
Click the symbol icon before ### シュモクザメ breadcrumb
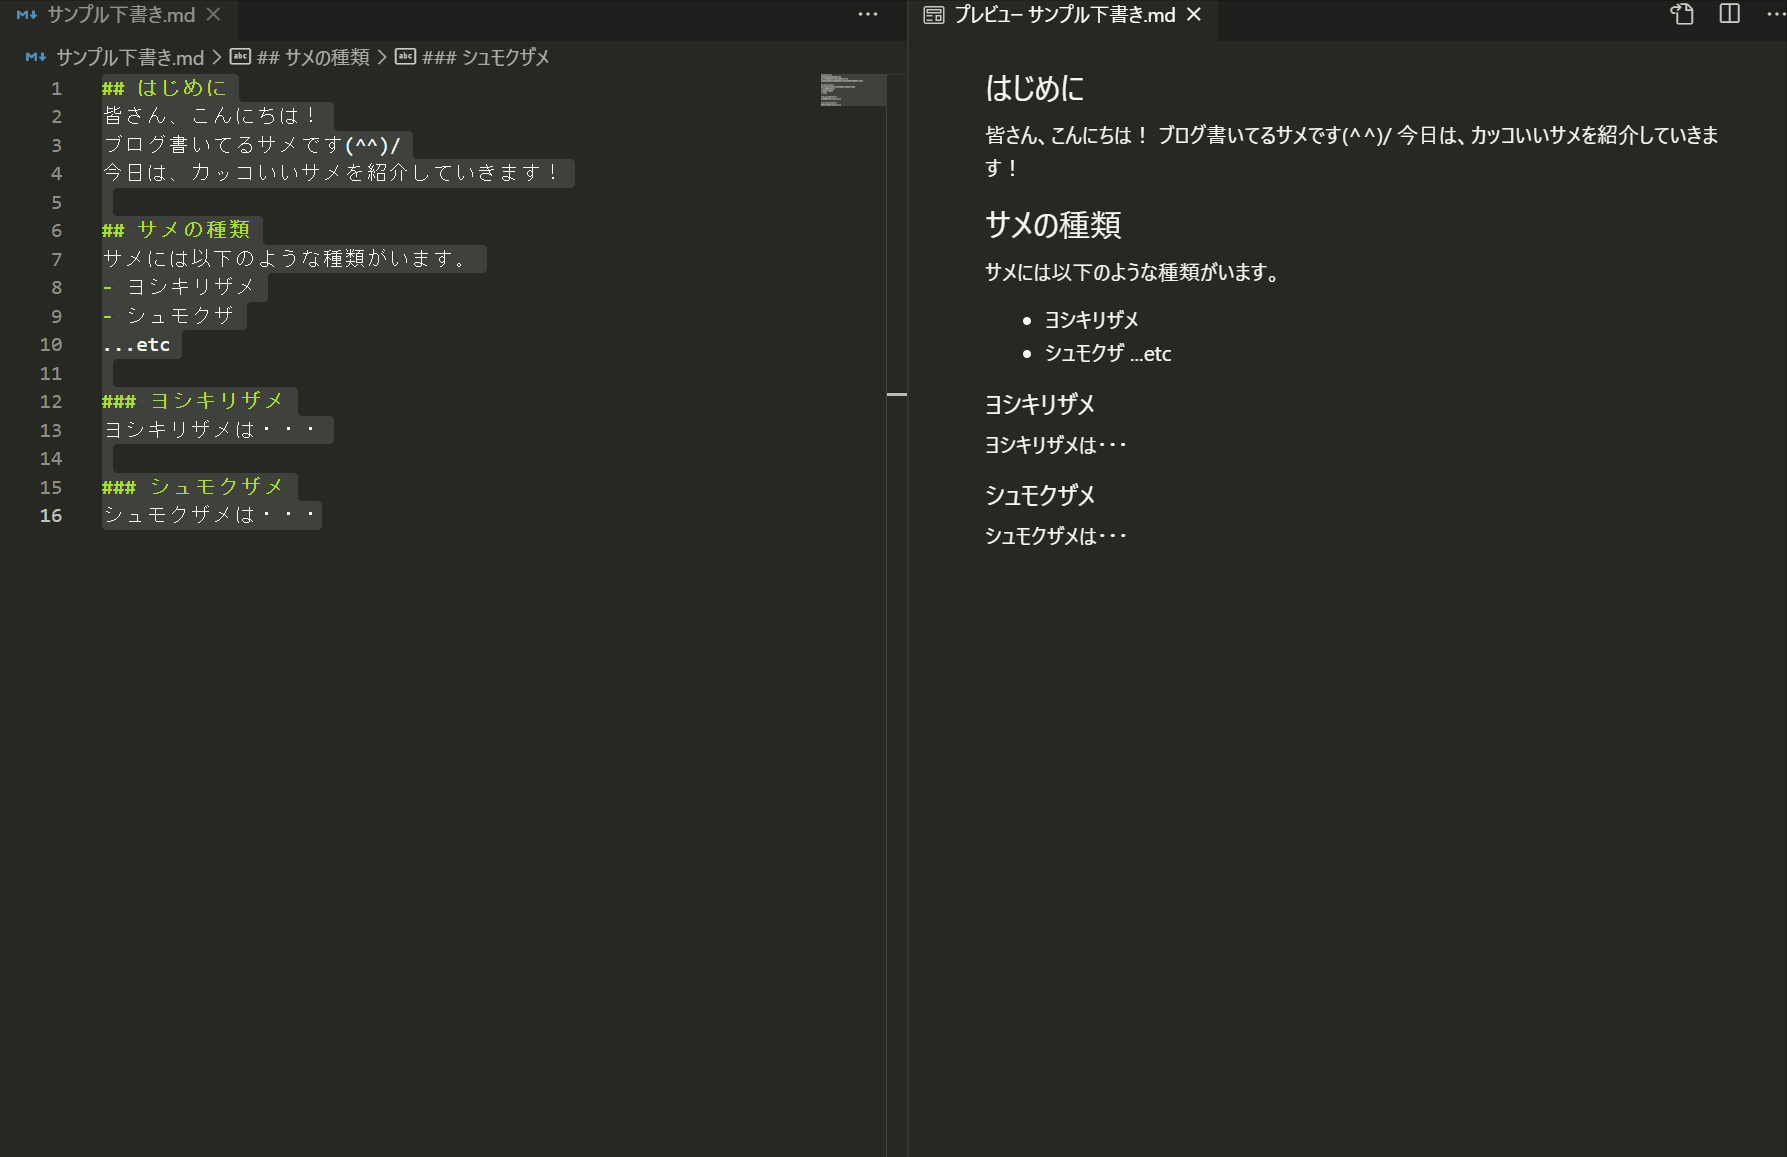[404, 57]
